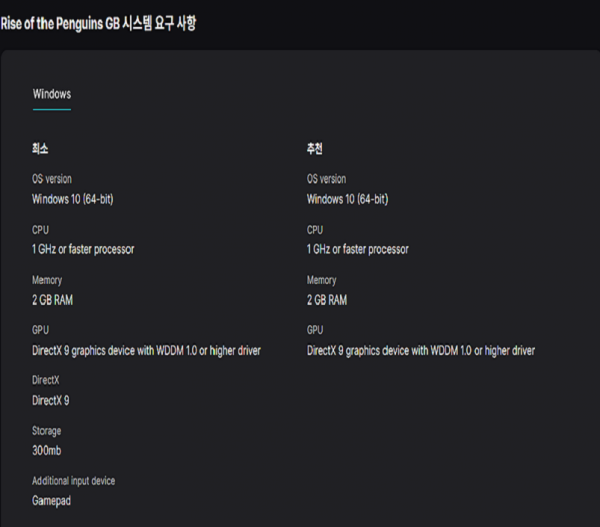Click the standalone DirectX 9 value
Screen dimensions: 600x527
click(x=51, y=400)
